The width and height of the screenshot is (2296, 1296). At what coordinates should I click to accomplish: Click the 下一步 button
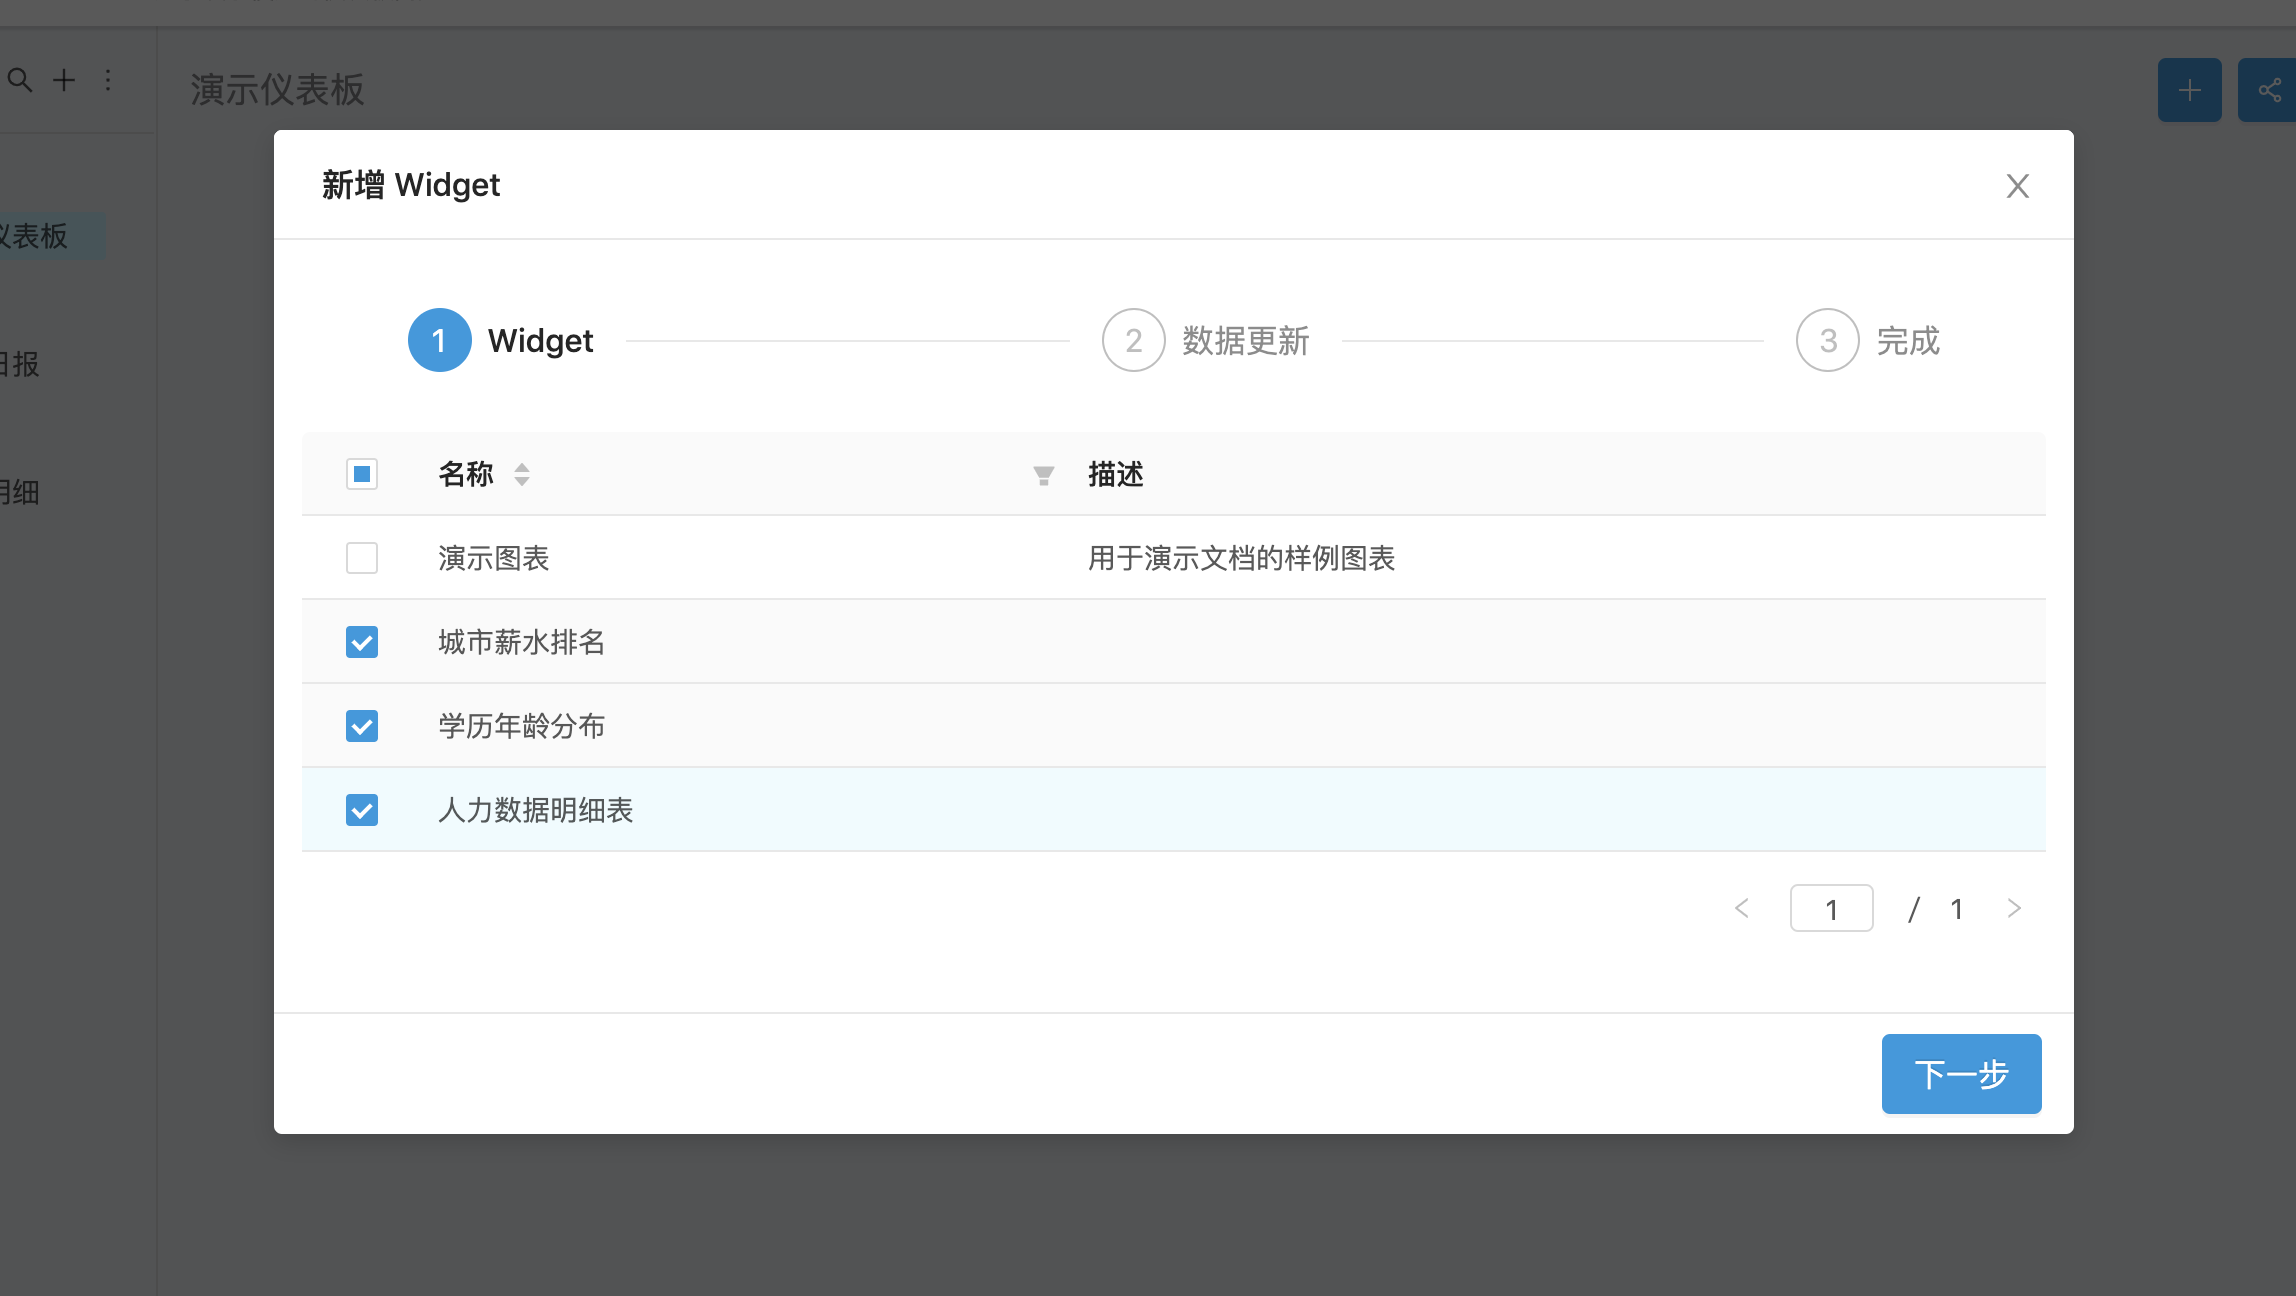(x=1961, y=1074)
